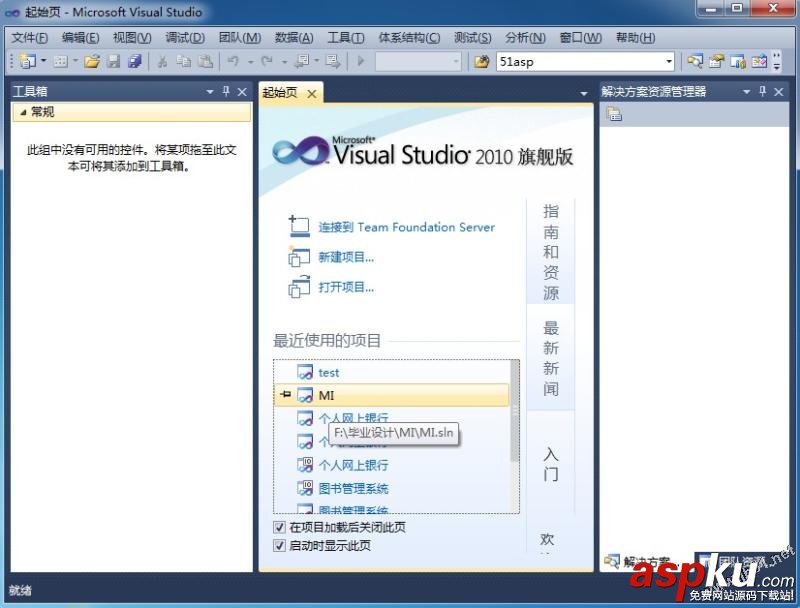Click the Navigate Backward toolbar icon

pyautogui.click(x=303, y=62)
